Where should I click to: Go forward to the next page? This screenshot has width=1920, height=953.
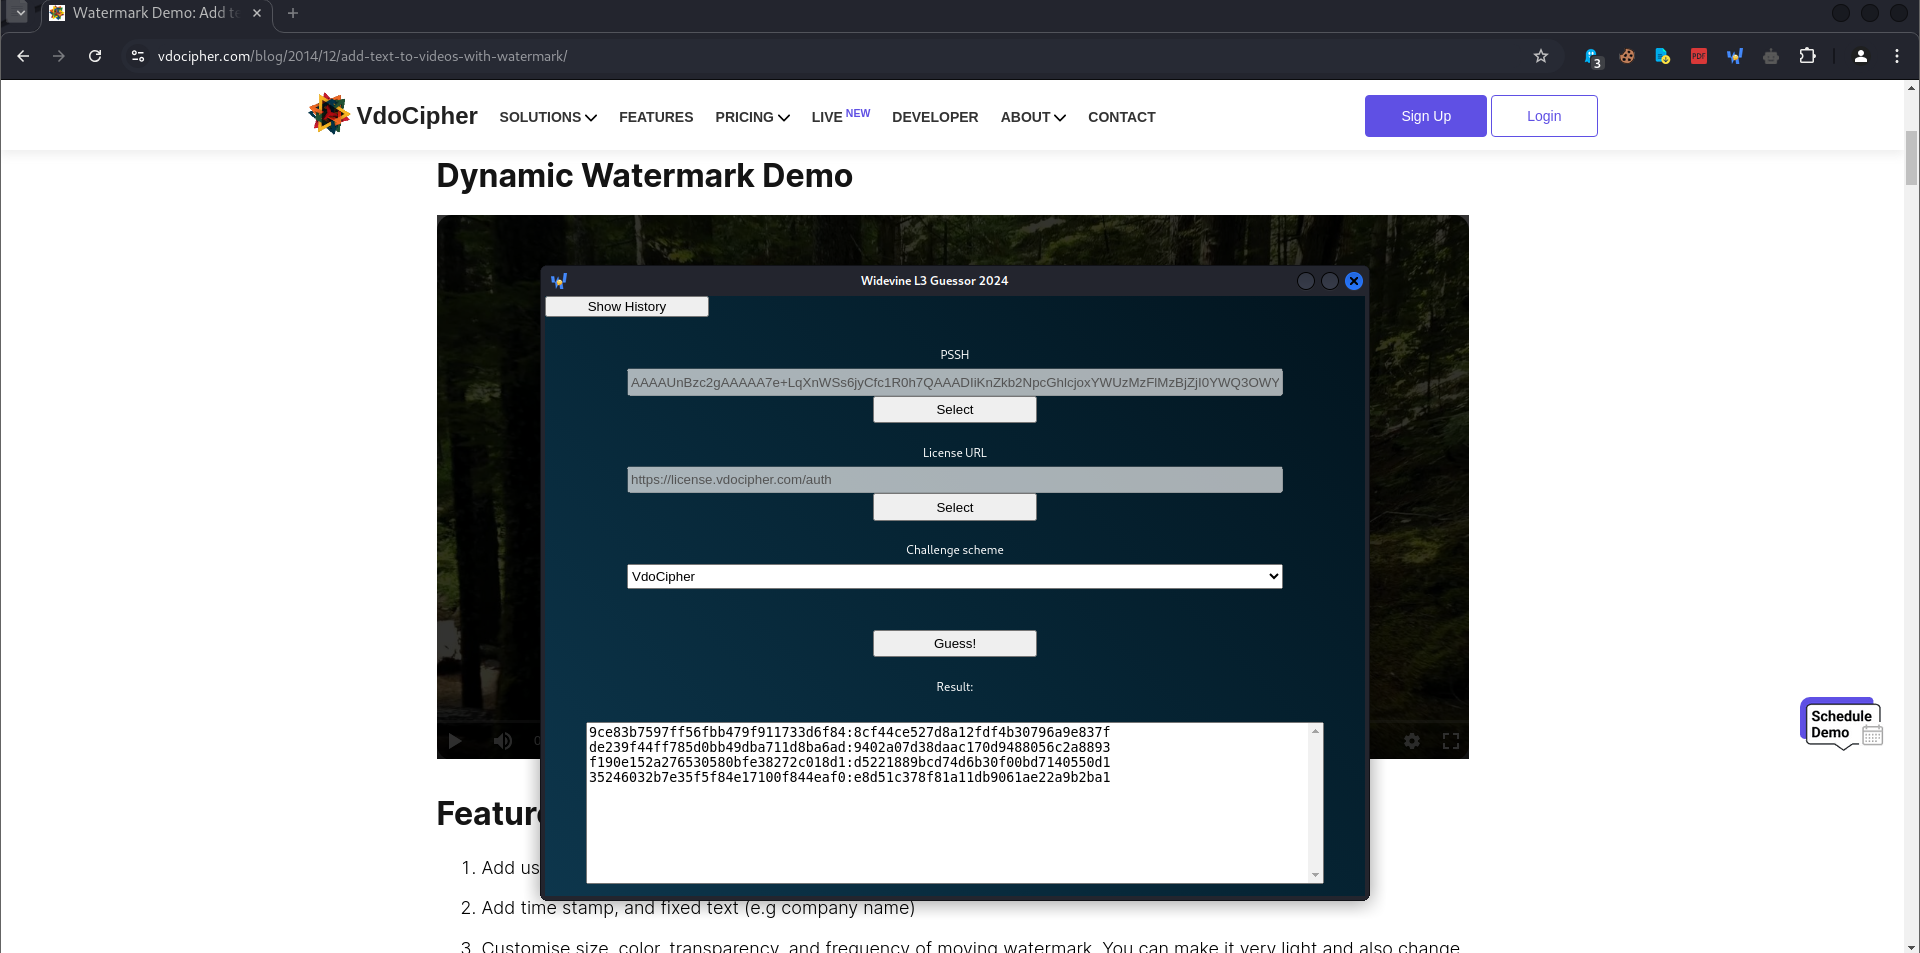point(59,56)
